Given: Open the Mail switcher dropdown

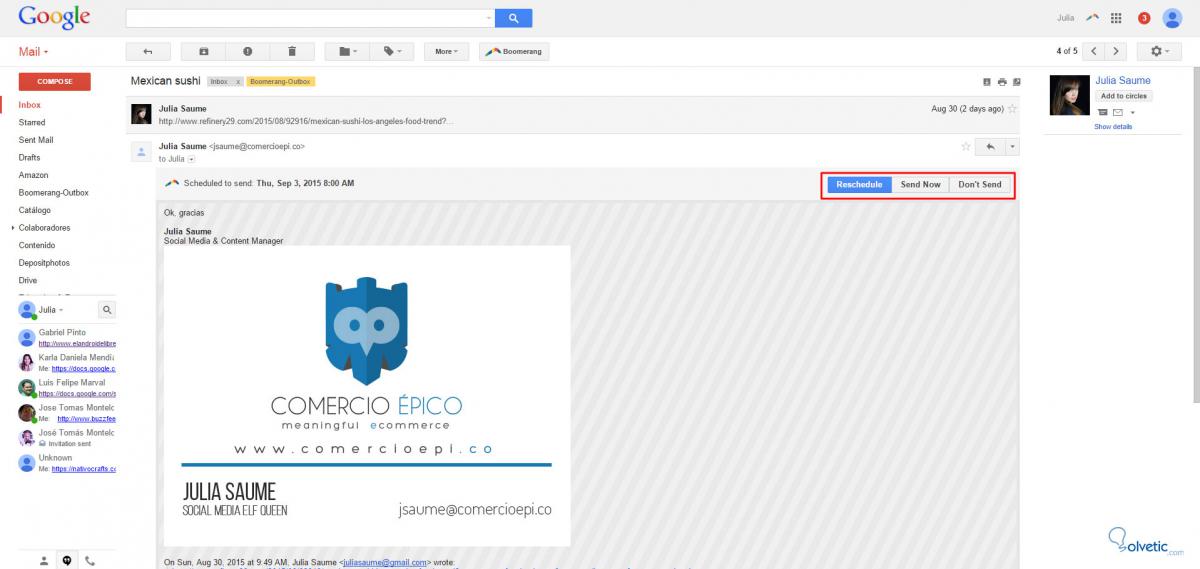Looking at the screenshot, I should [x=33, y=51].
